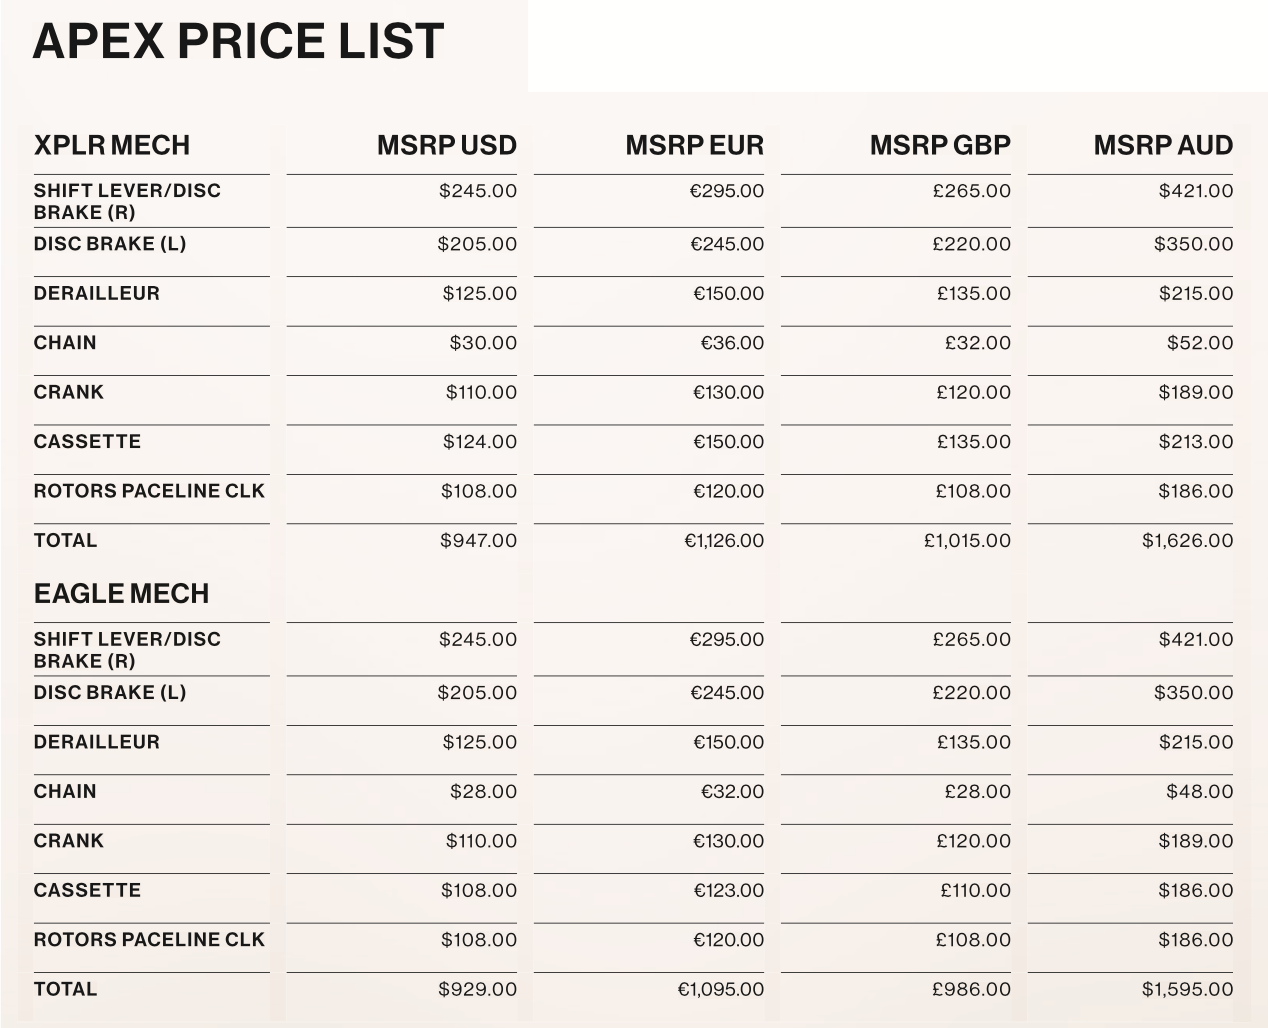Image resolution: width=1268 pixels, height=1028 pixels.
Task: Click Eagle Mech cassette EUR price €123.00
Action: click(728, 891)
